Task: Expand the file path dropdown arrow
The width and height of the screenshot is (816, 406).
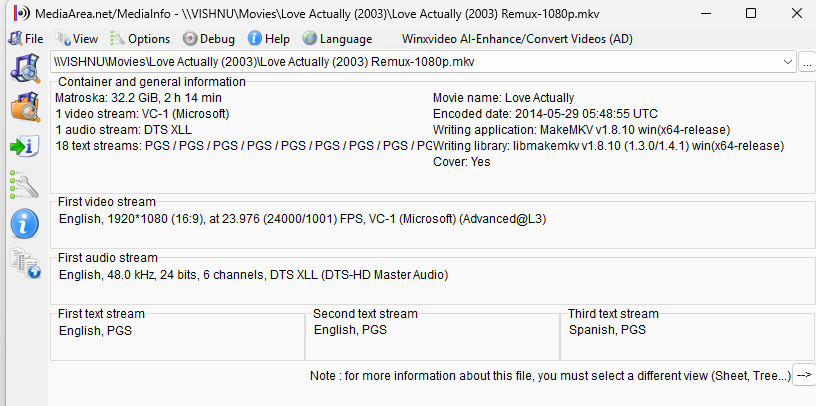Action: [x=789, y=62]
